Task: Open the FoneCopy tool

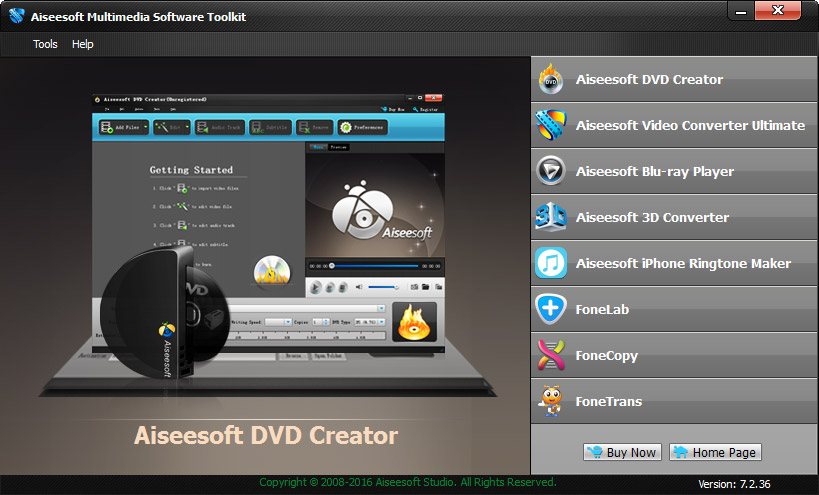Action: click(x=674, y=355)
